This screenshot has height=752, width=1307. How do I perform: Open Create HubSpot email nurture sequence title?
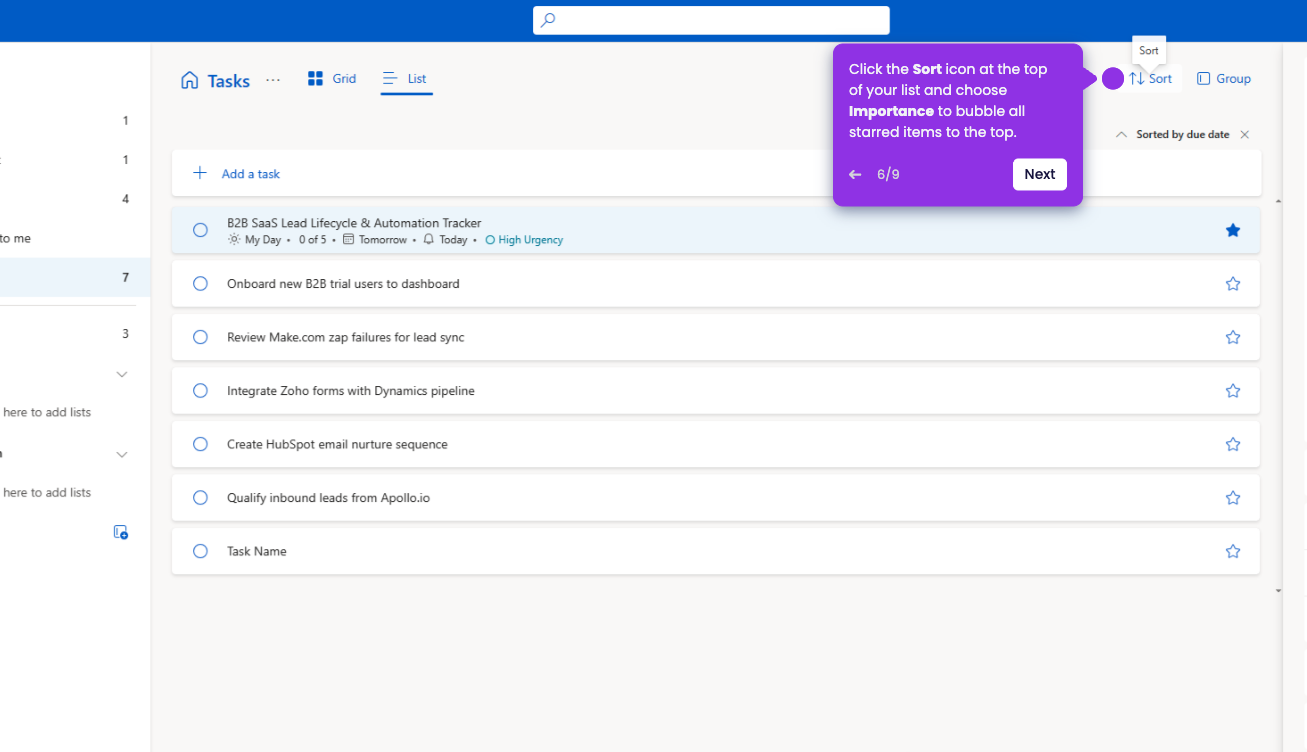337,444
